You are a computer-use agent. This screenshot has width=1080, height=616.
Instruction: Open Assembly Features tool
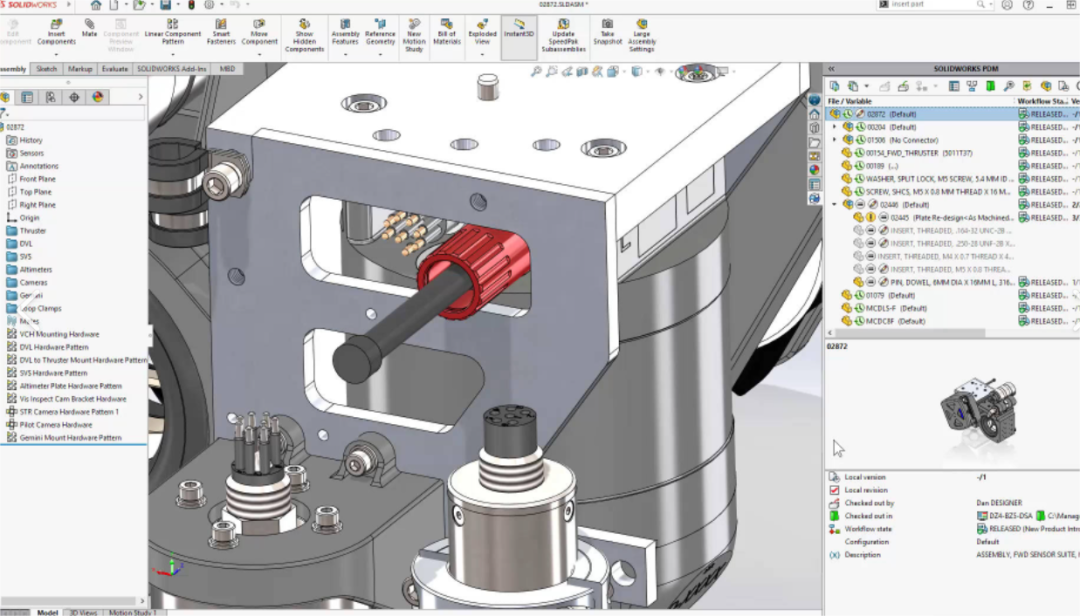pyautogui.click(x=345, y=32)
